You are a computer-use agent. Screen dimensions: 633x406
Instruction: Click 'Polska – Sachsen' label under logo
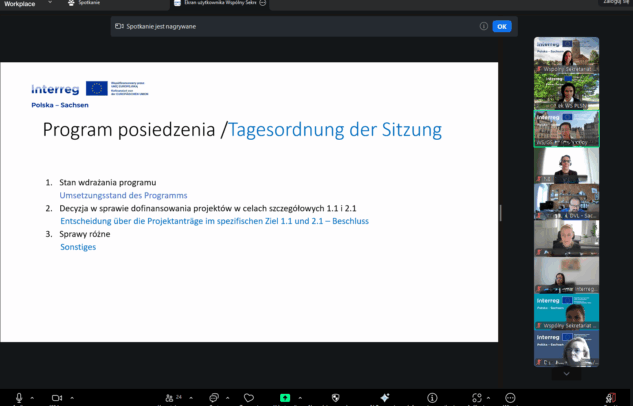[60, 105]
